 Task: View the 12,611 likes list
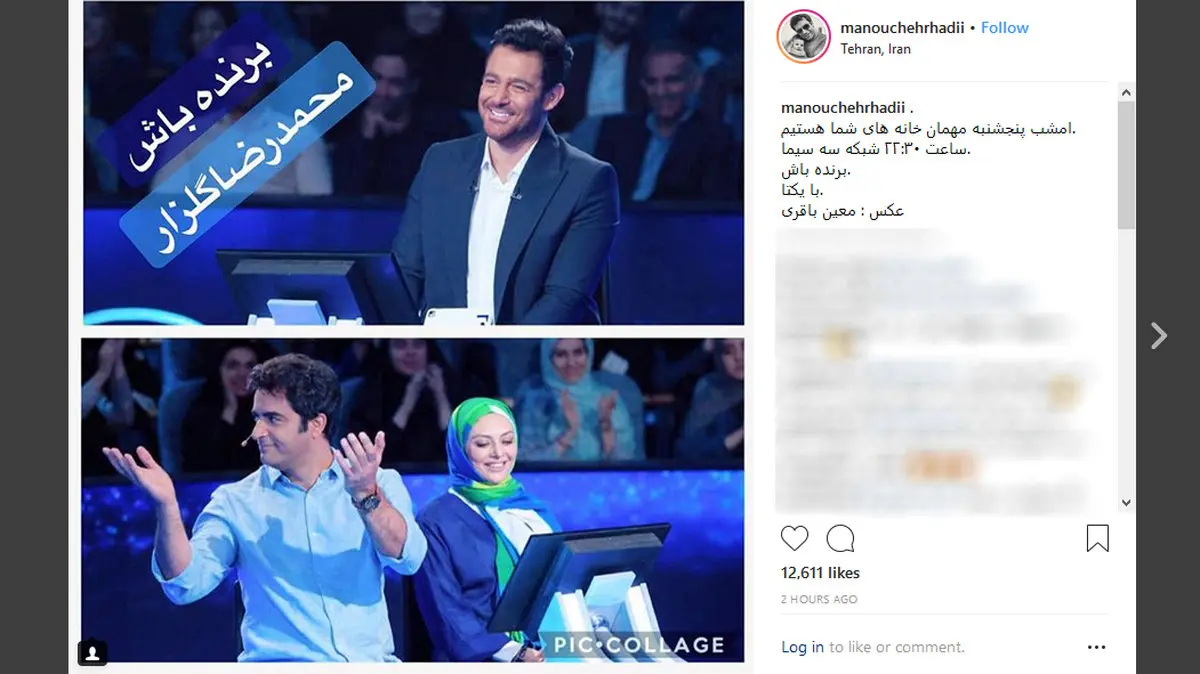pos(820,573)
